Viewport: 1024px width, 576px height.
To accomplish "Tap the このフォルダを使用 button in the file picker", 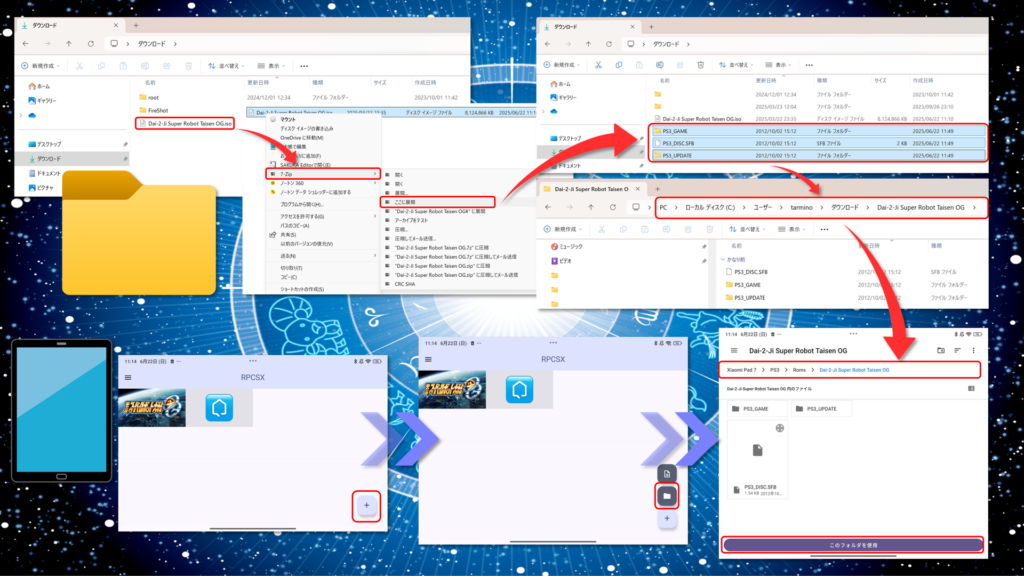I will click(x=853, y=545).
